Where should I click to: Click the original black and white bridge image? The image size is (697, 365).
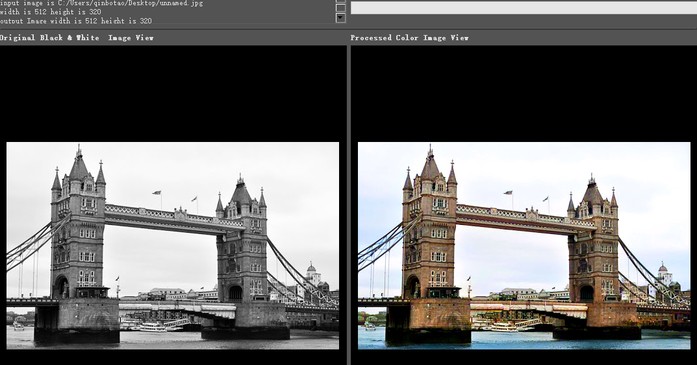(172, 245)
